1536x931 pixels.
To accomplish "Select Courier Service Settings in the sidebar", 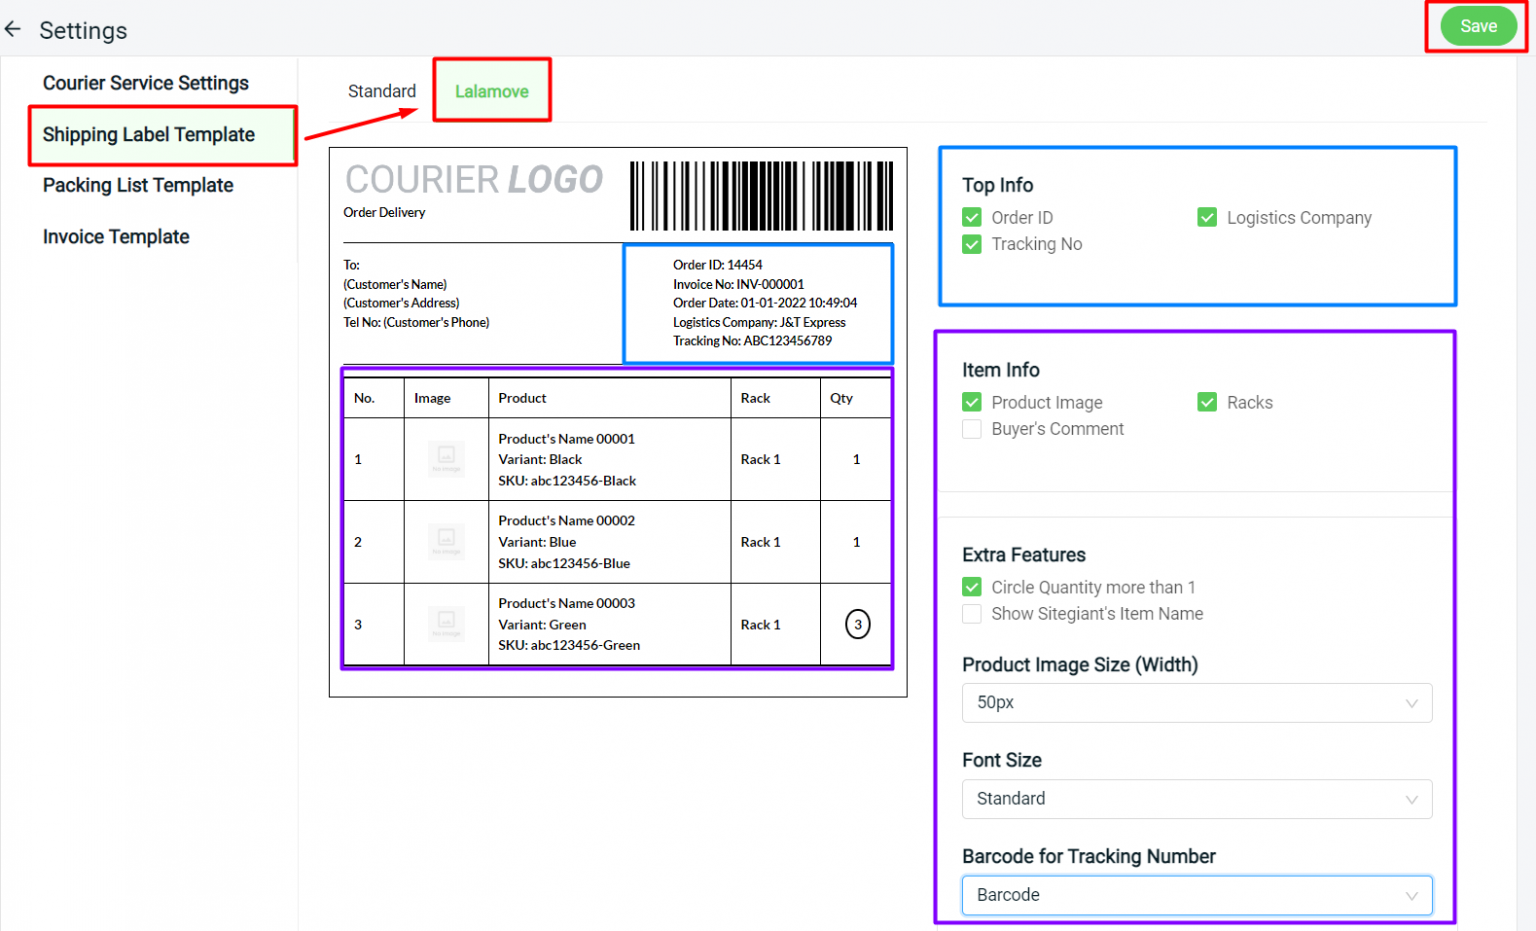I will [x=145, y=83].
